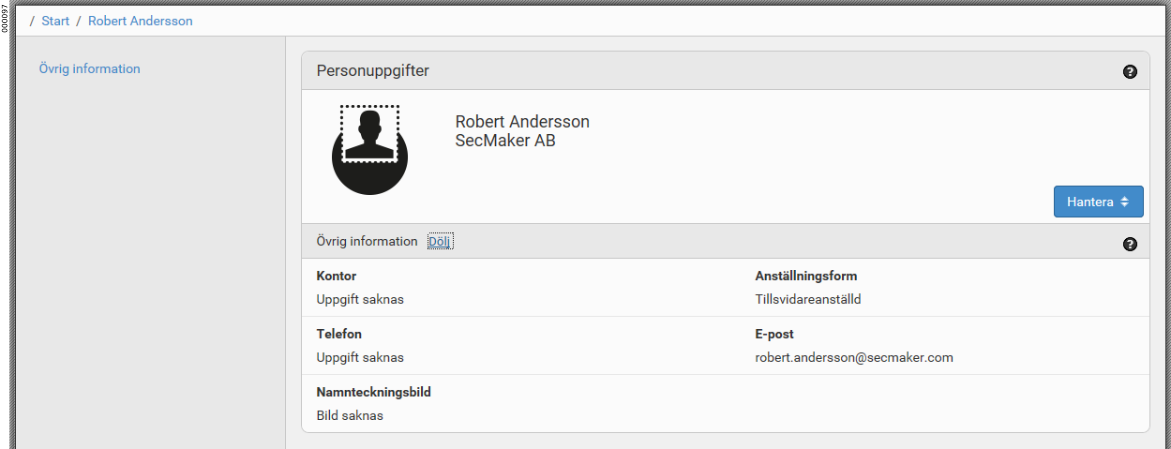Click the E-post field label
Screen dimensions: 1171x449
pos(774,334)
